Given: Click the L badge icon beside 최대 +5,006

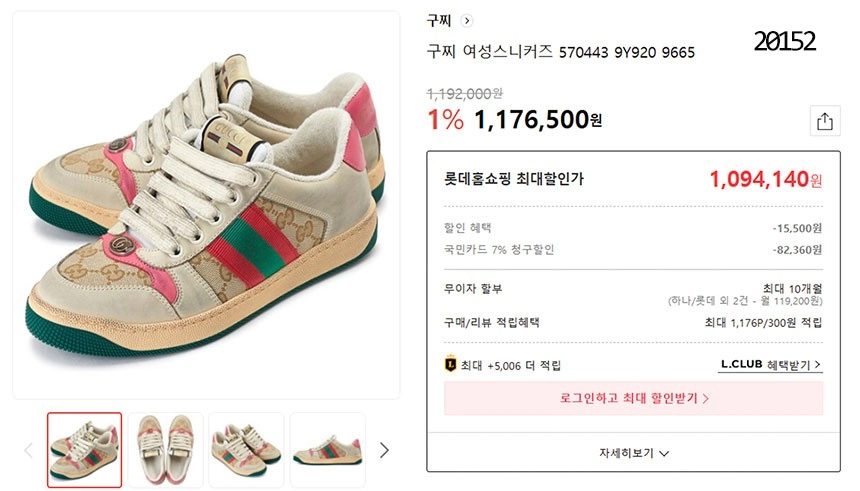Looking at the screenshot, I should pyautogui.click(x=451, y=365).
